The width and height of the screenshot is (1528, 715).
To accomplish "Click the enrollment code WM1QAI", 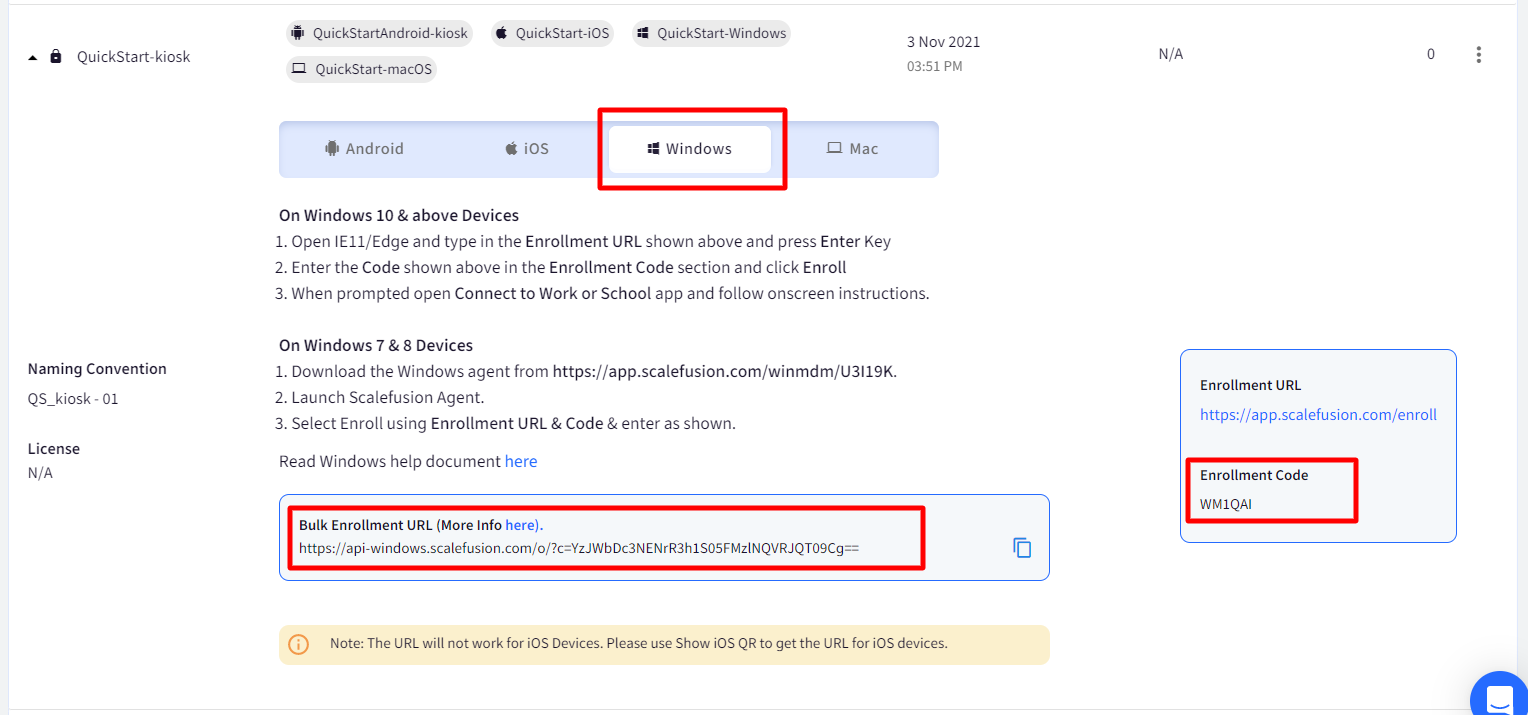I will (1225, 505).
